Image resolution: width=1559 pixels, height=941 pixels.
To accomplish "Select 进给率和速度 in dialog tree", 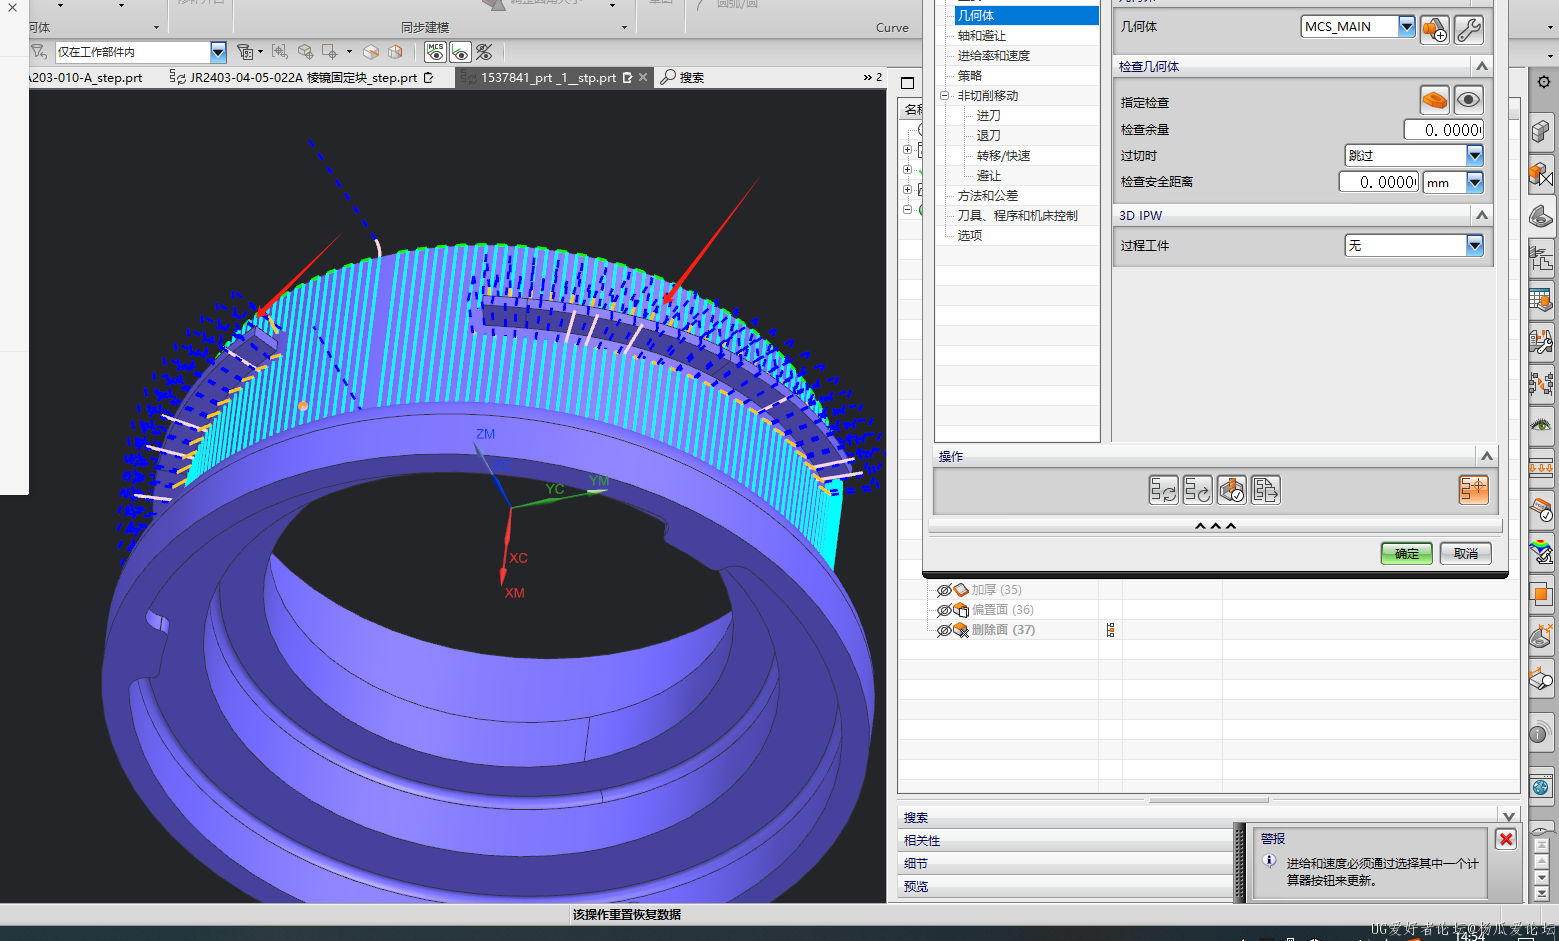I will [x=994, y=56].
